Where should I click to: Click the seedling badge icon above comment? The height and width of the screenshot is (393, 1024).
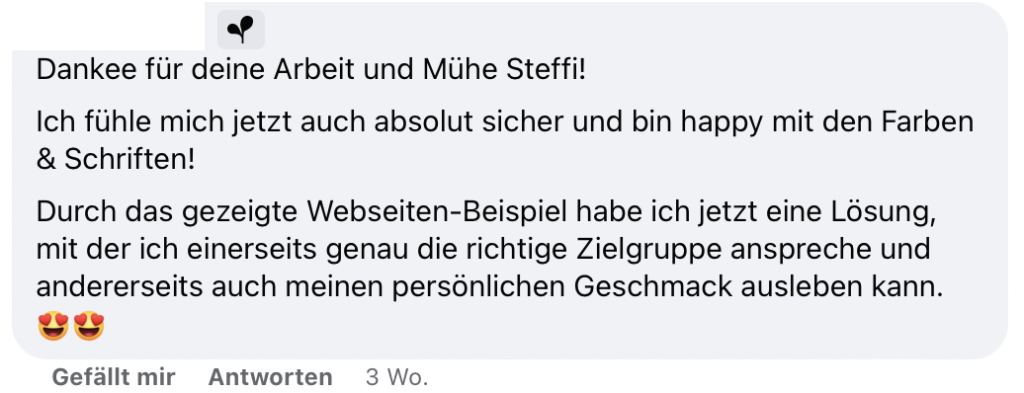click(x=241, y=29)
